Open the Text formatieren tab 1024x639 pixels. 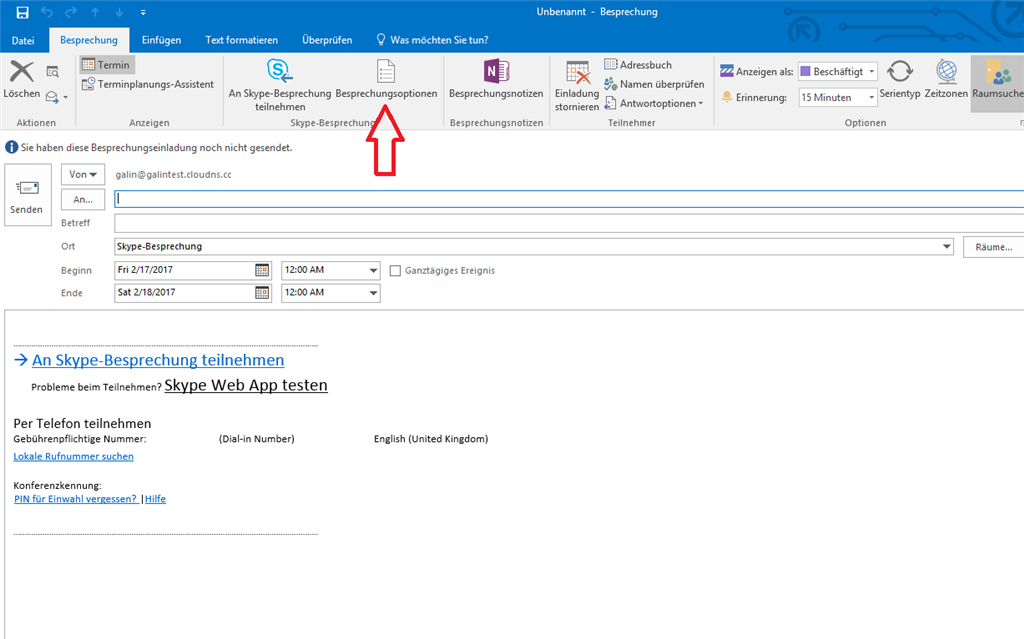coord(242,40)
